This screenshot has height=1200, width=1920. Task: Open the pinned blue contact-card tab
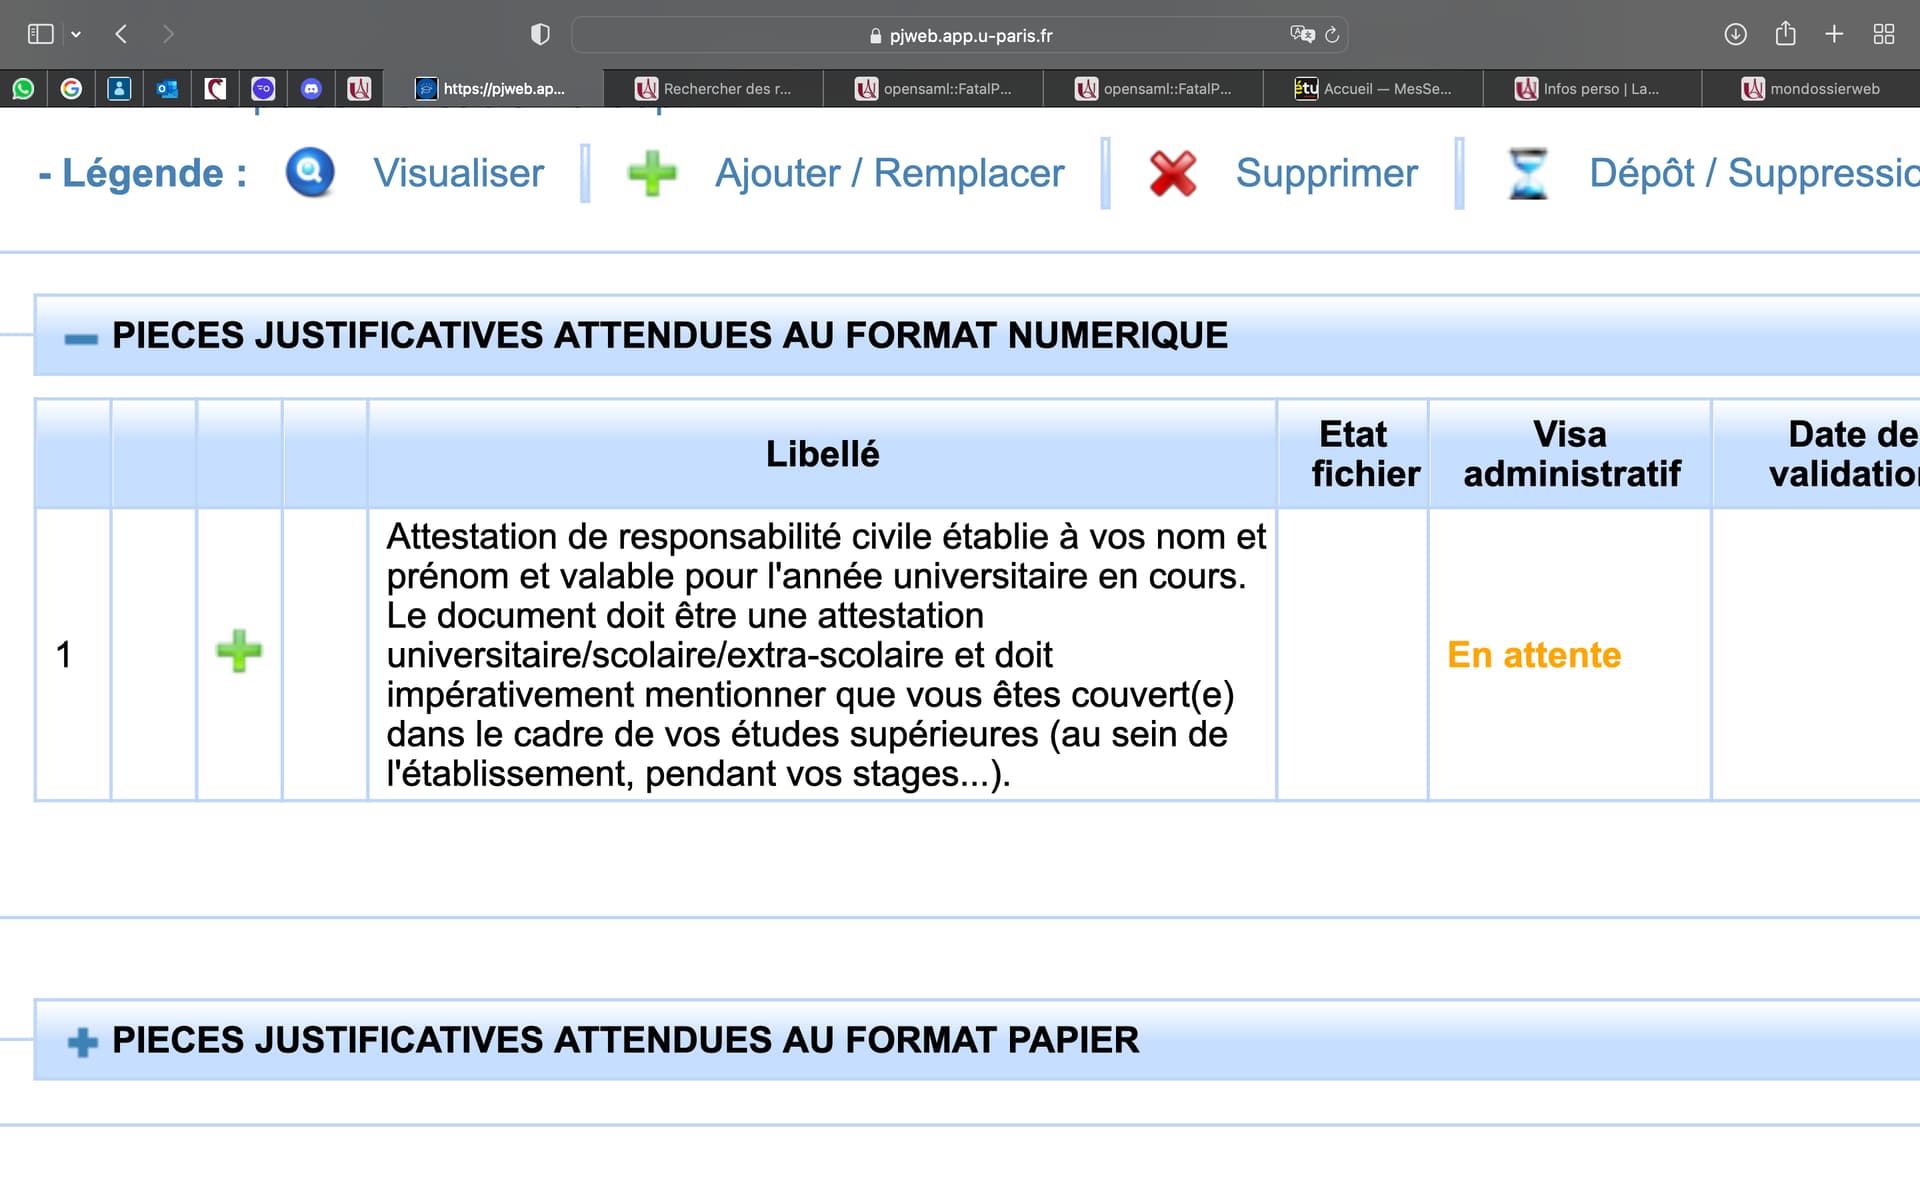(119, 89)
